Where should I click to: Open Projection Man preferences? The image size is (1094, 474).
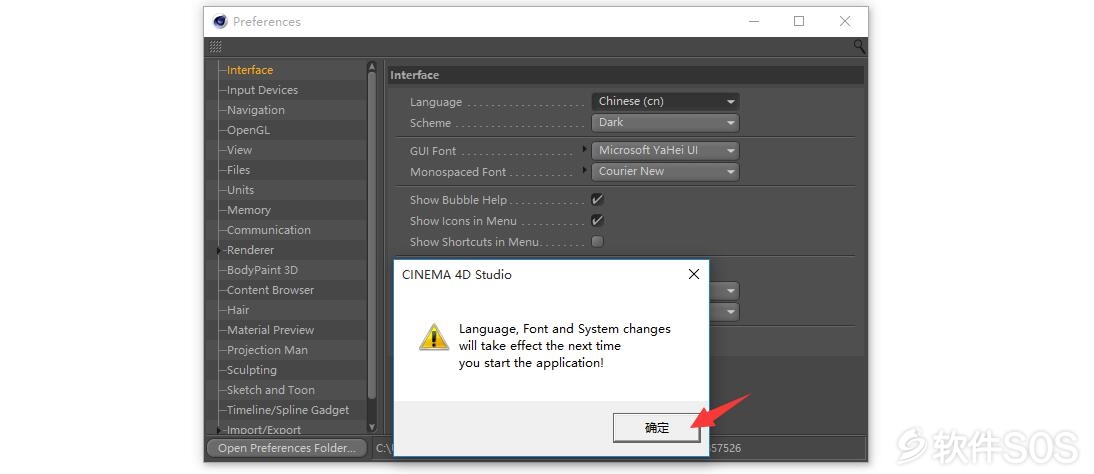point(267,350)
